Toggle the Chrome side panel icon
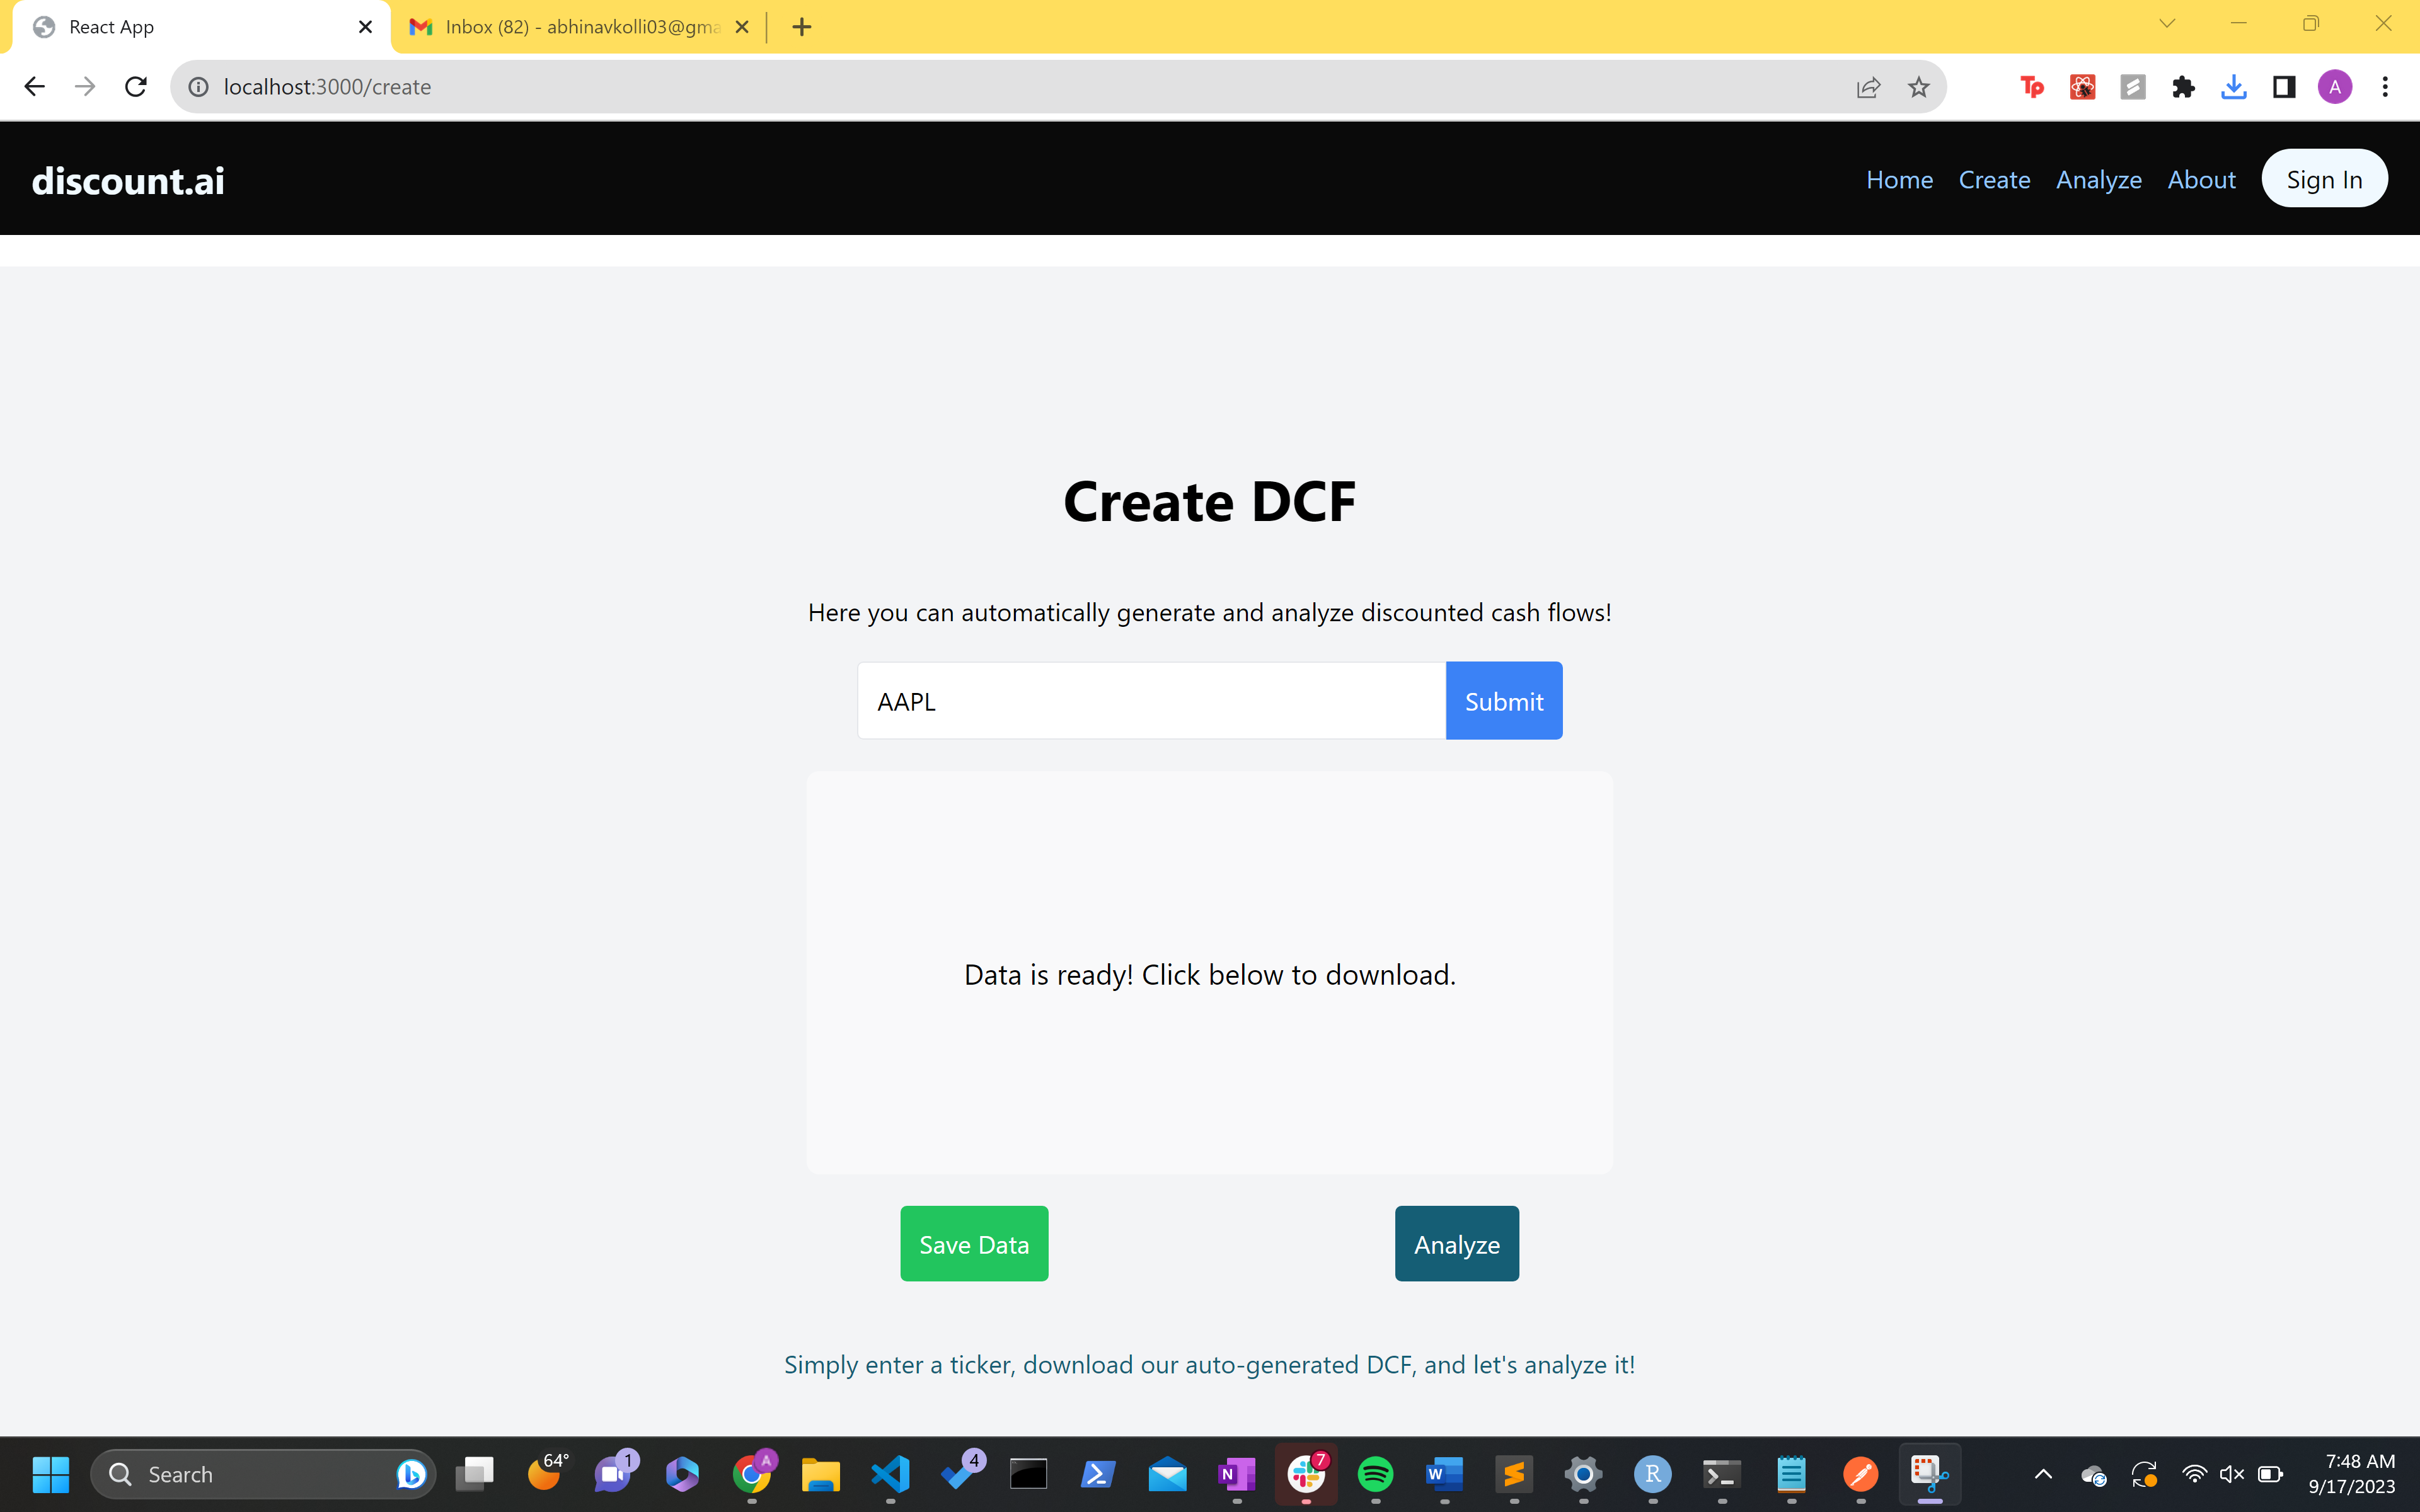2420x1512 pixels. click(x=2284, y=87)
